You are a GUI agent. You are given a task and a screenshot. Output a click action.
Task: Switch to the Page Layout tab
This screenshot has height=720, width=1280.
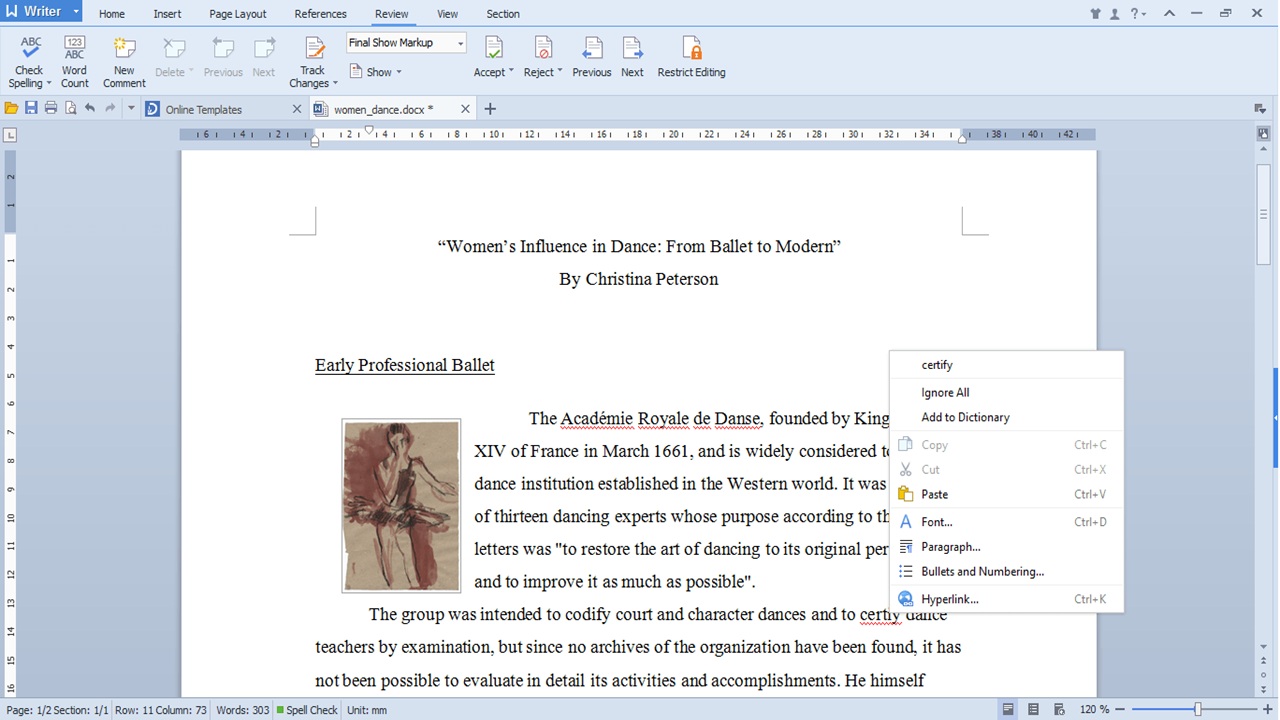[x=237, y=13]
